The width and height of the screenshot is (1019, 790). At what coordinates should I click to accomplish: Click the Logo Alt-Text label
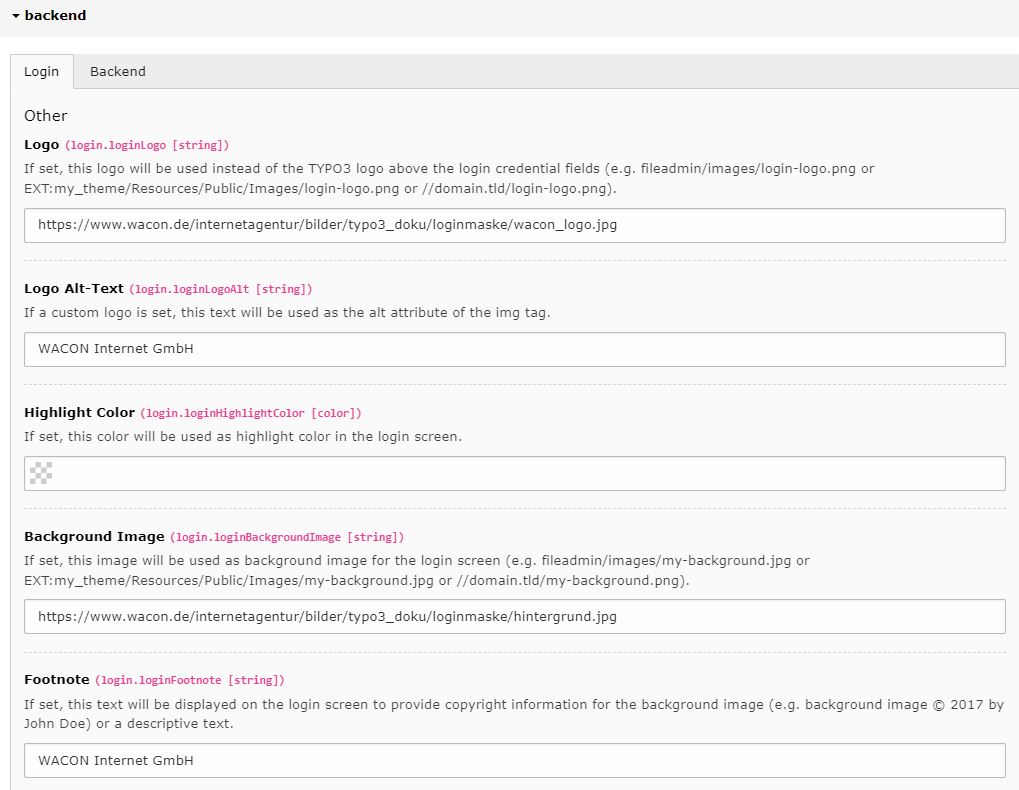(x=74, y=288)
